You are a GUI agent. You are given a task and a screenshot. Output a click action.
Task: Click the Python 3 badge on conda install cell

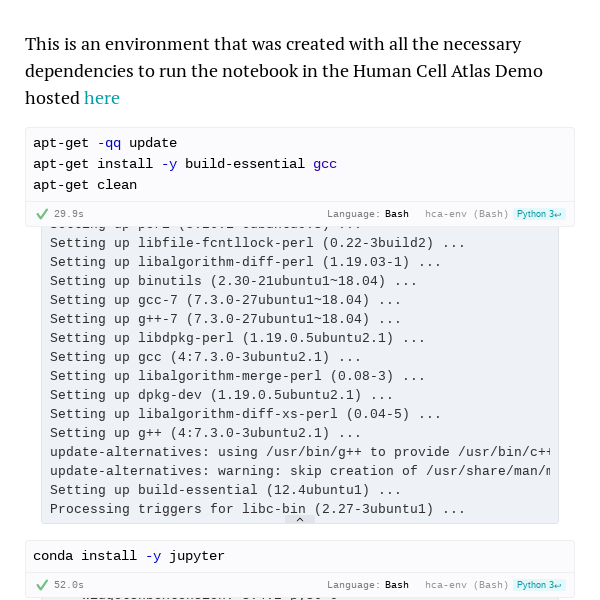tap(539, 585)
